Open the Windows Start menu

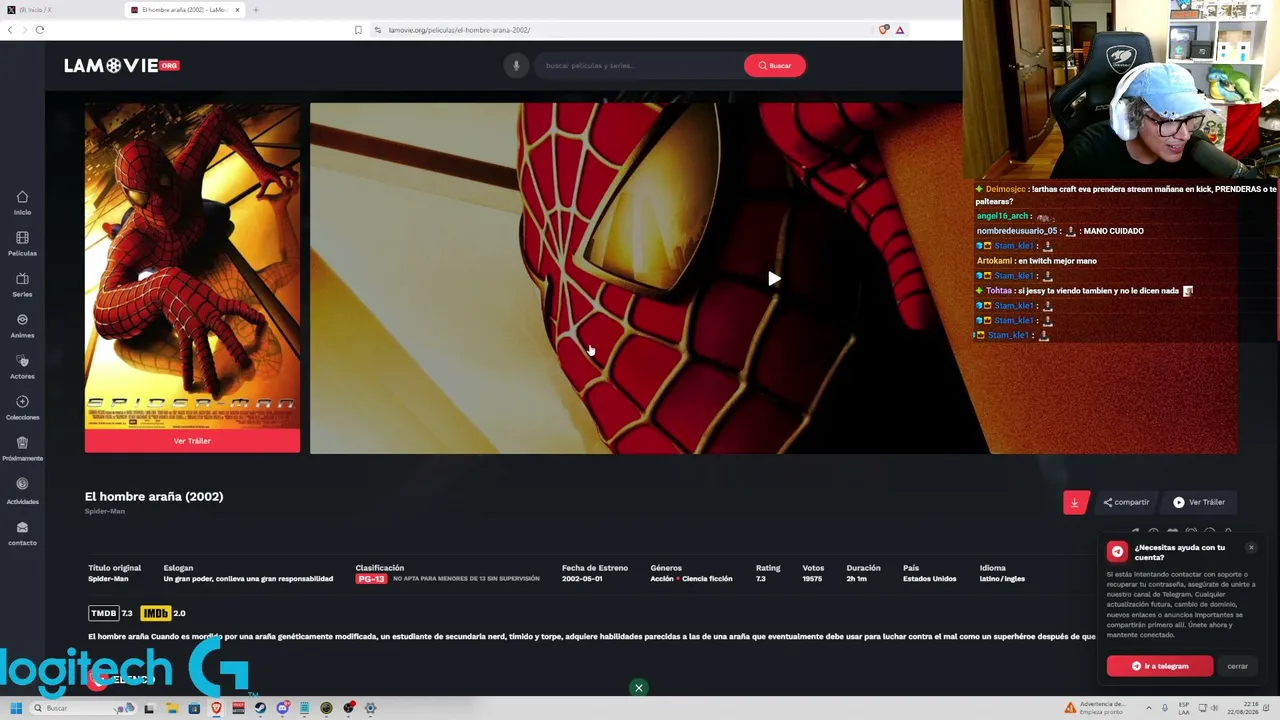[16, 708]
